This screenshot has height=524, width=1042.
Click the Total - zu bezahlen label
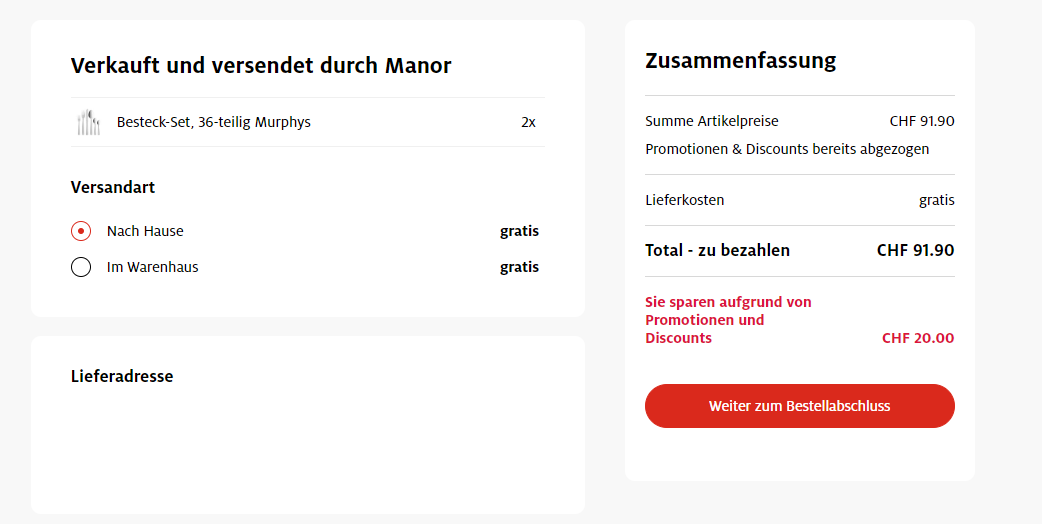pyautogui.click(x=717, y=250)
